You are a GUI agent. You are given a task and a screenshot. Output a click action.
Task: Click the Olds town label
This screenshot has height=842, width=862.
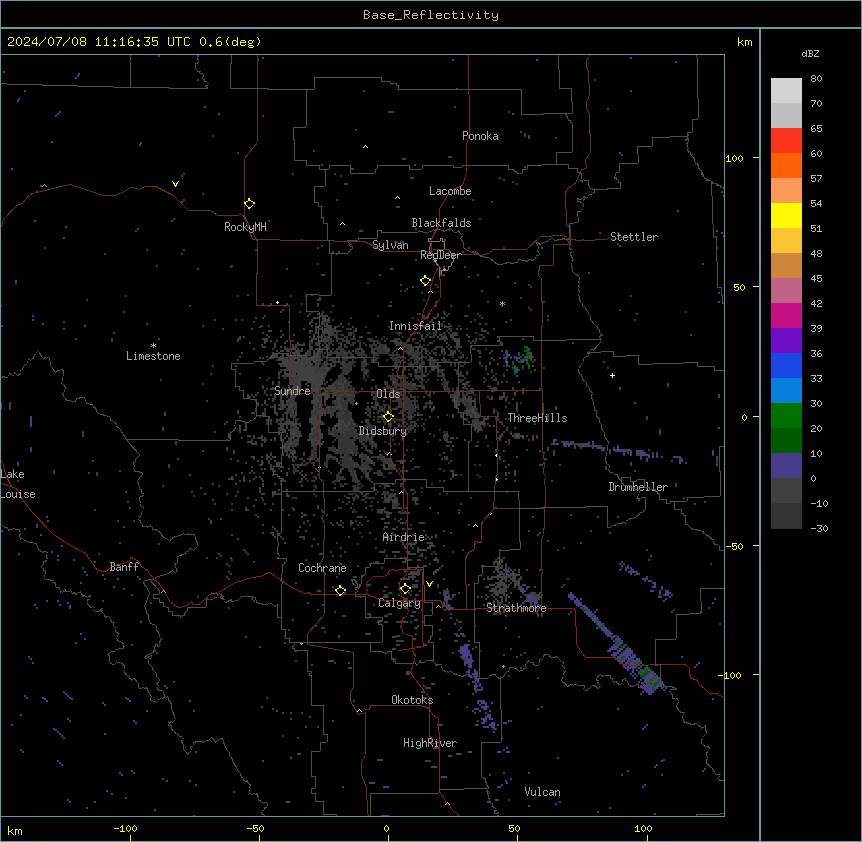click(x=388, y=394)
